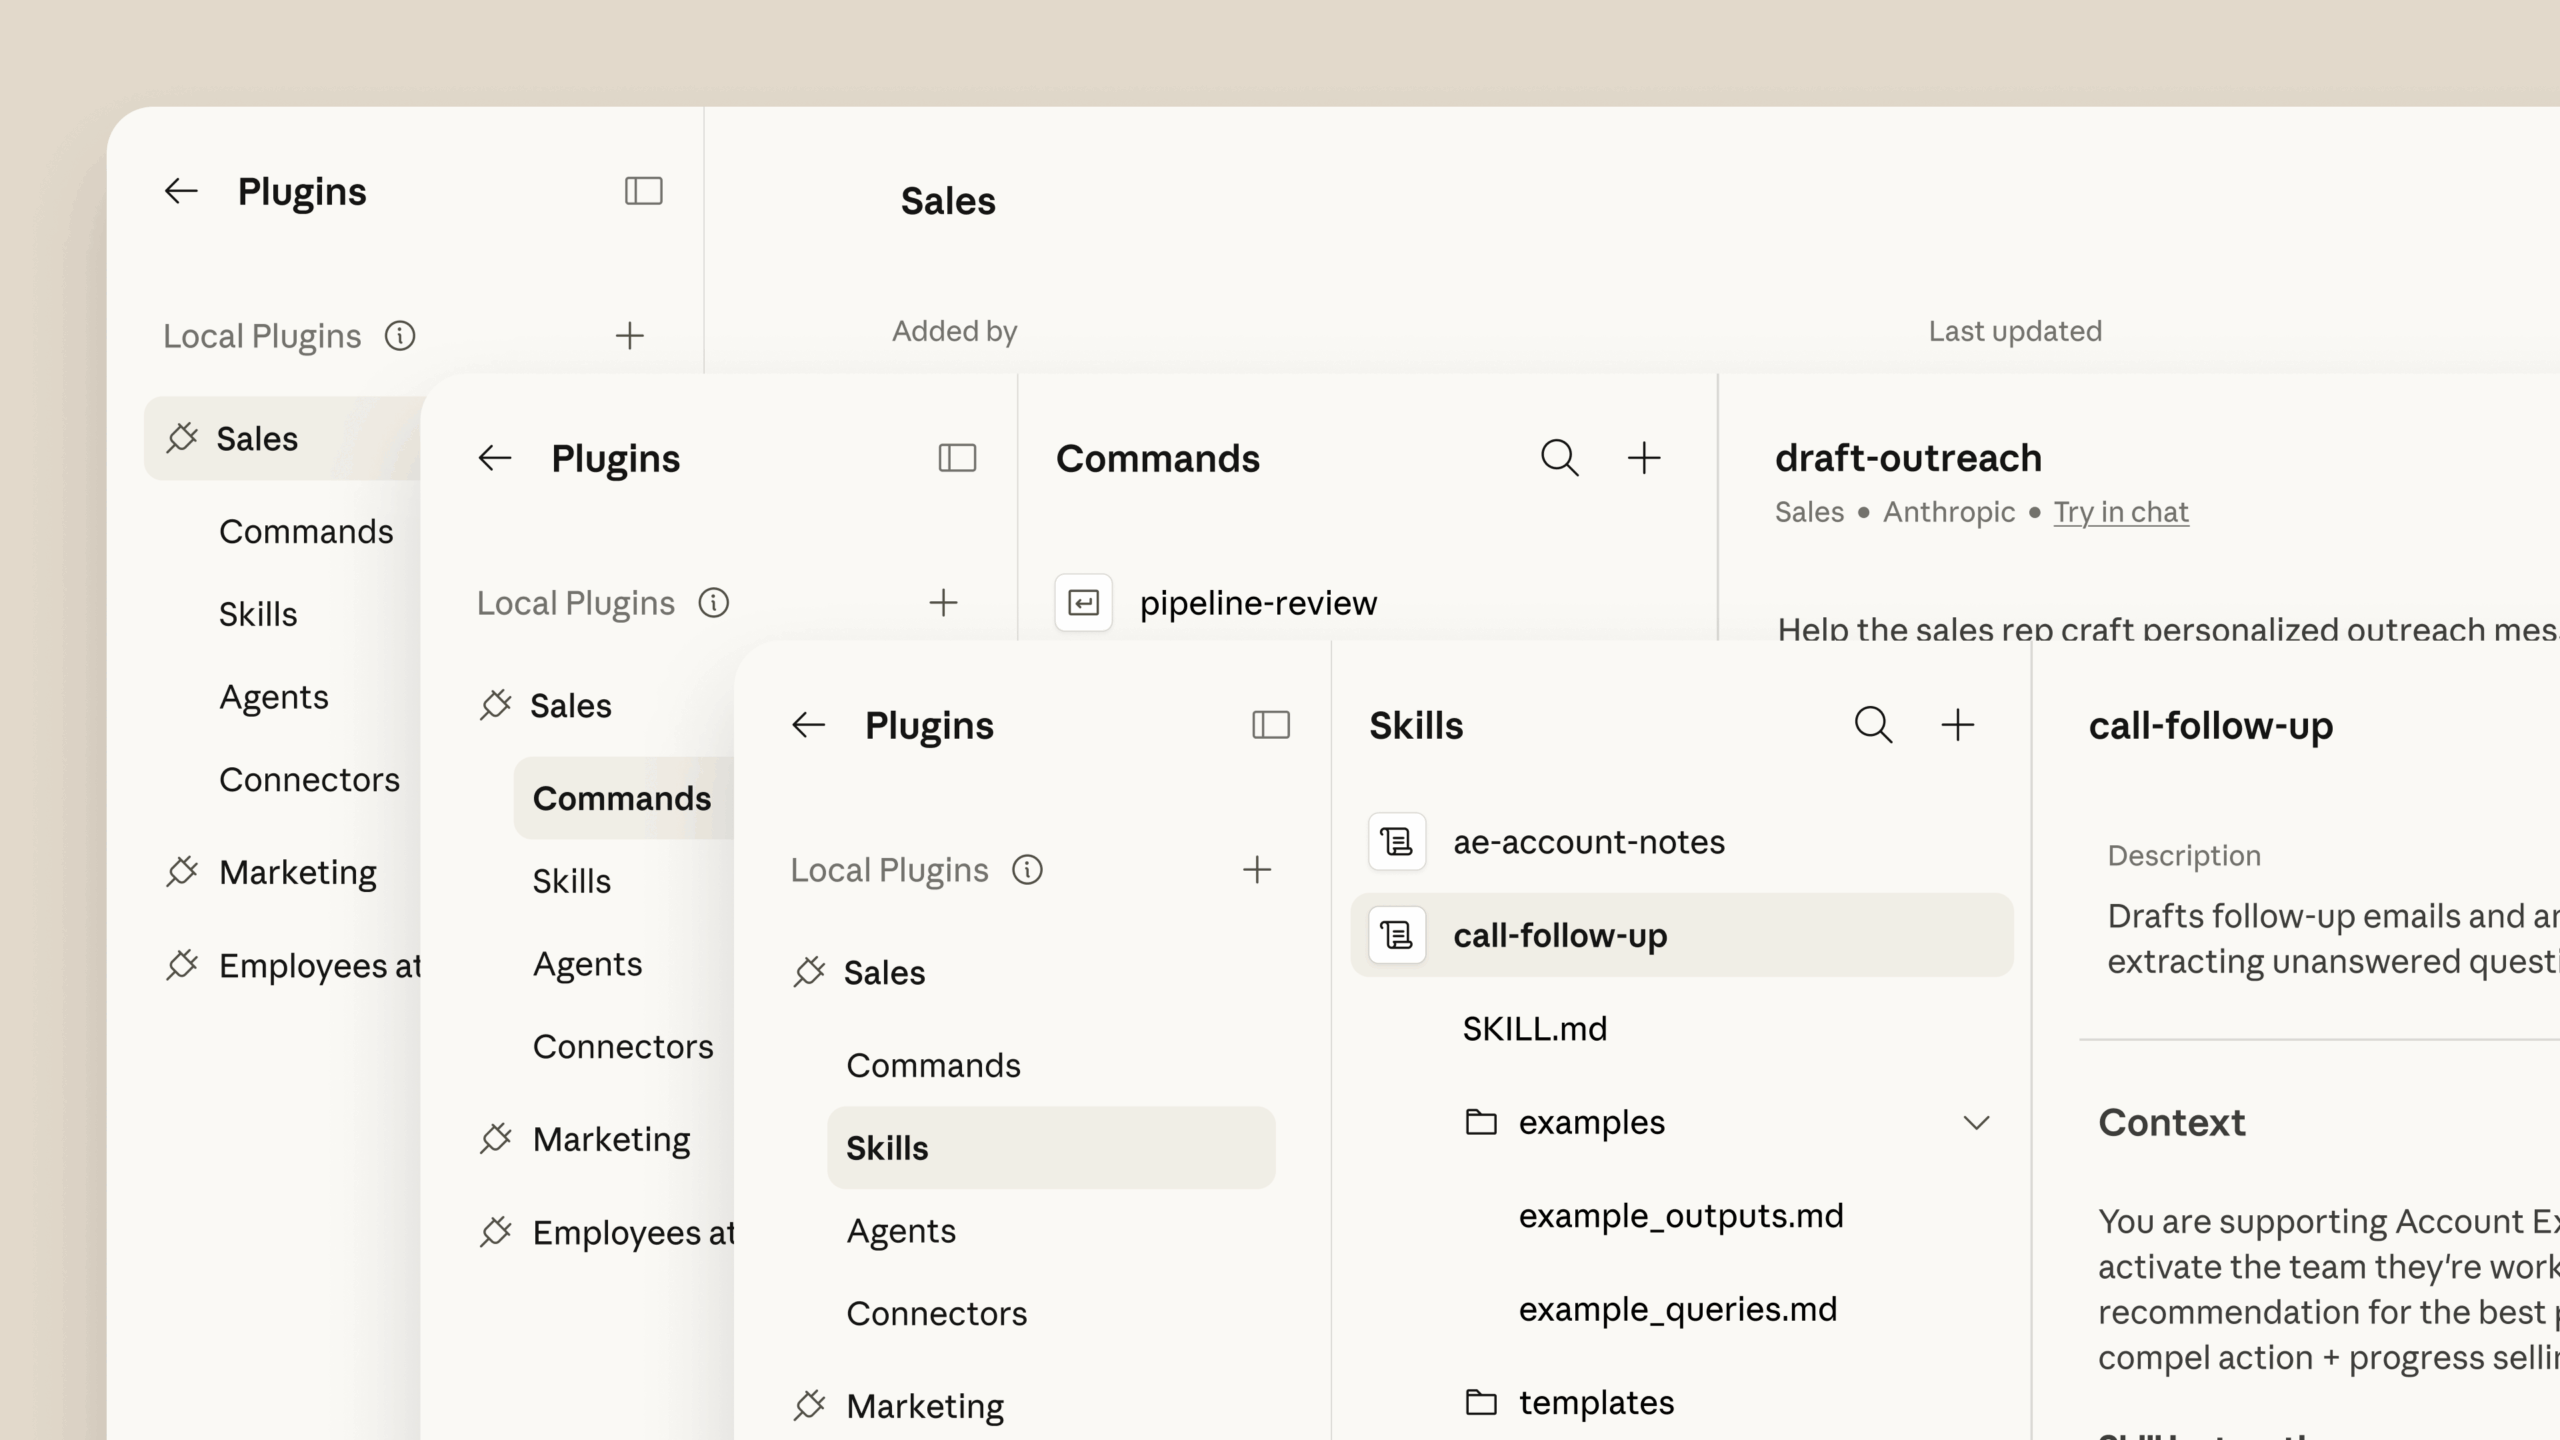Collapse the examples folder with its chevron
The width and height of the screenshot is (2560, 1440).
pyautogui.click(x=1977, y=1122)
